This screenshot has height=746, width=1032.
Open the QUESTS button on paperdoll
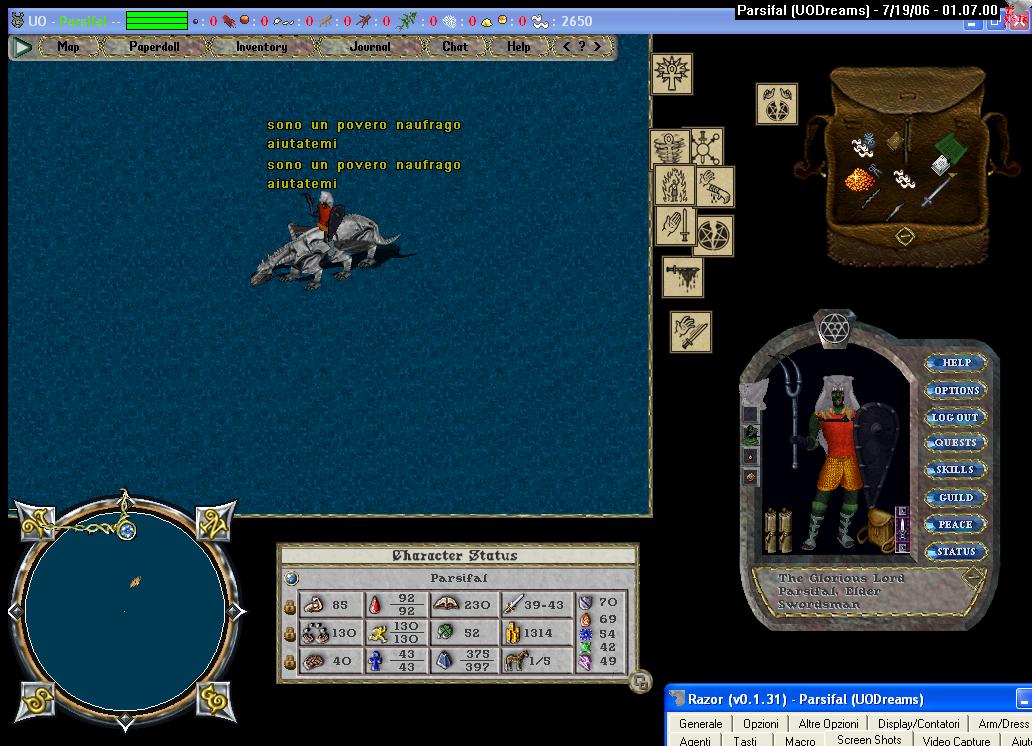coord(956,442)
